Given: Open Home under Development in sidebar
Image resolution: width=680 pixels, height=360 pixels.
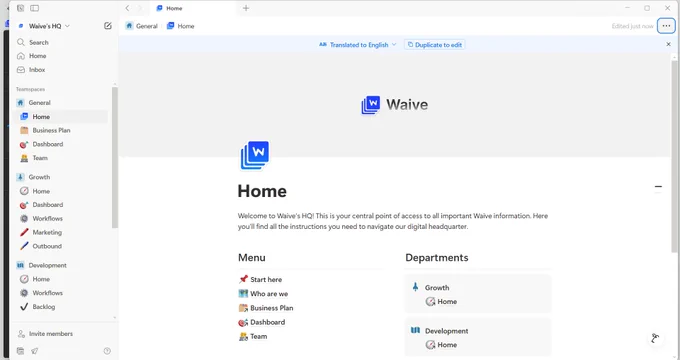Looking at the screenshot, I should click(x=41, y=279).
